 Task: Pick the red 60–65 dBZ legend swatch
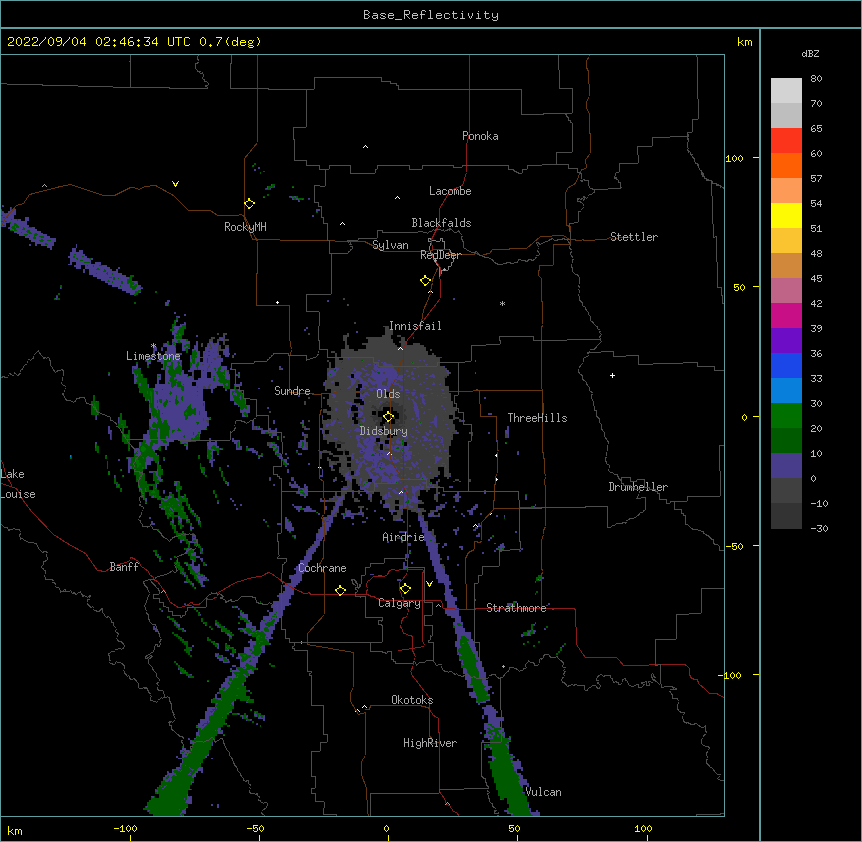pos(786,140)
